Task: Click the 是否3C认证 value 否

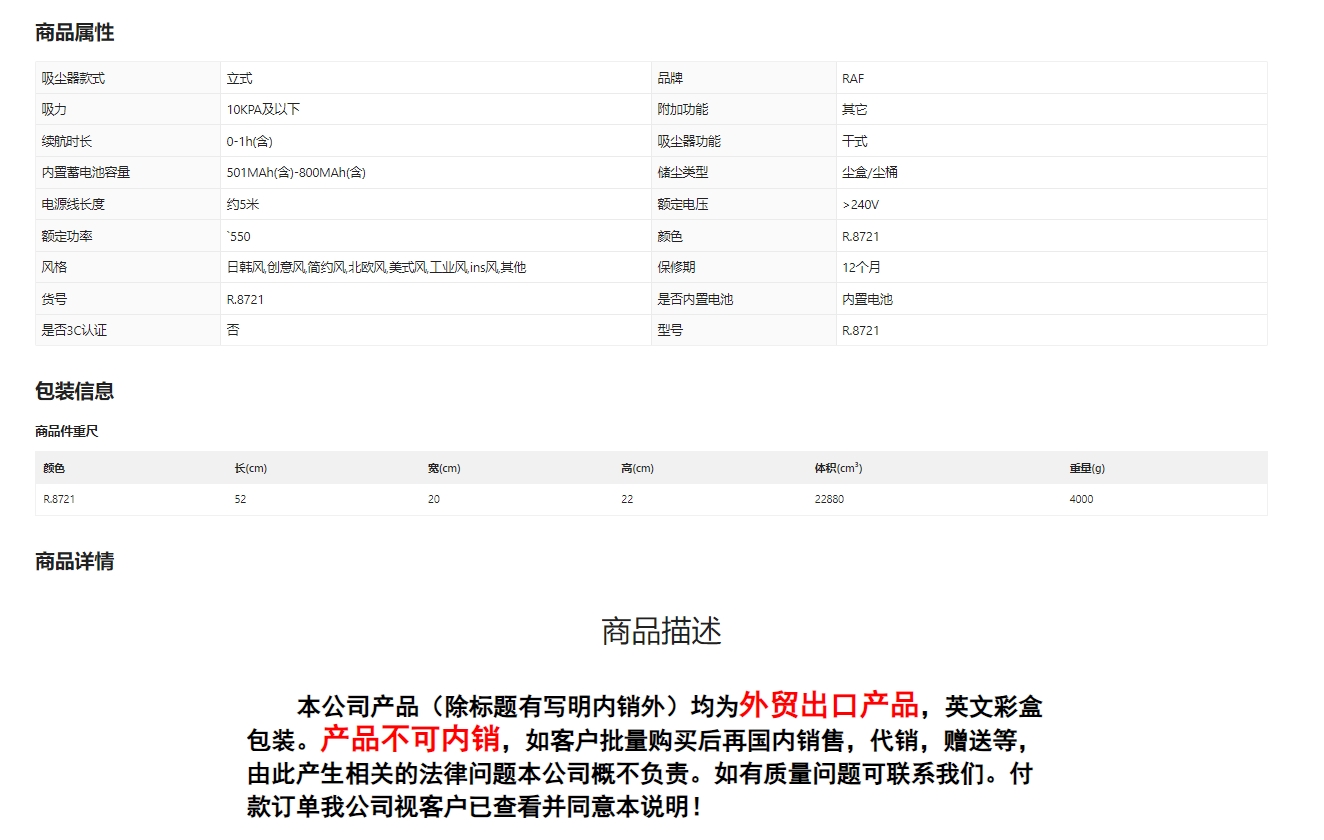Action: 233,330
